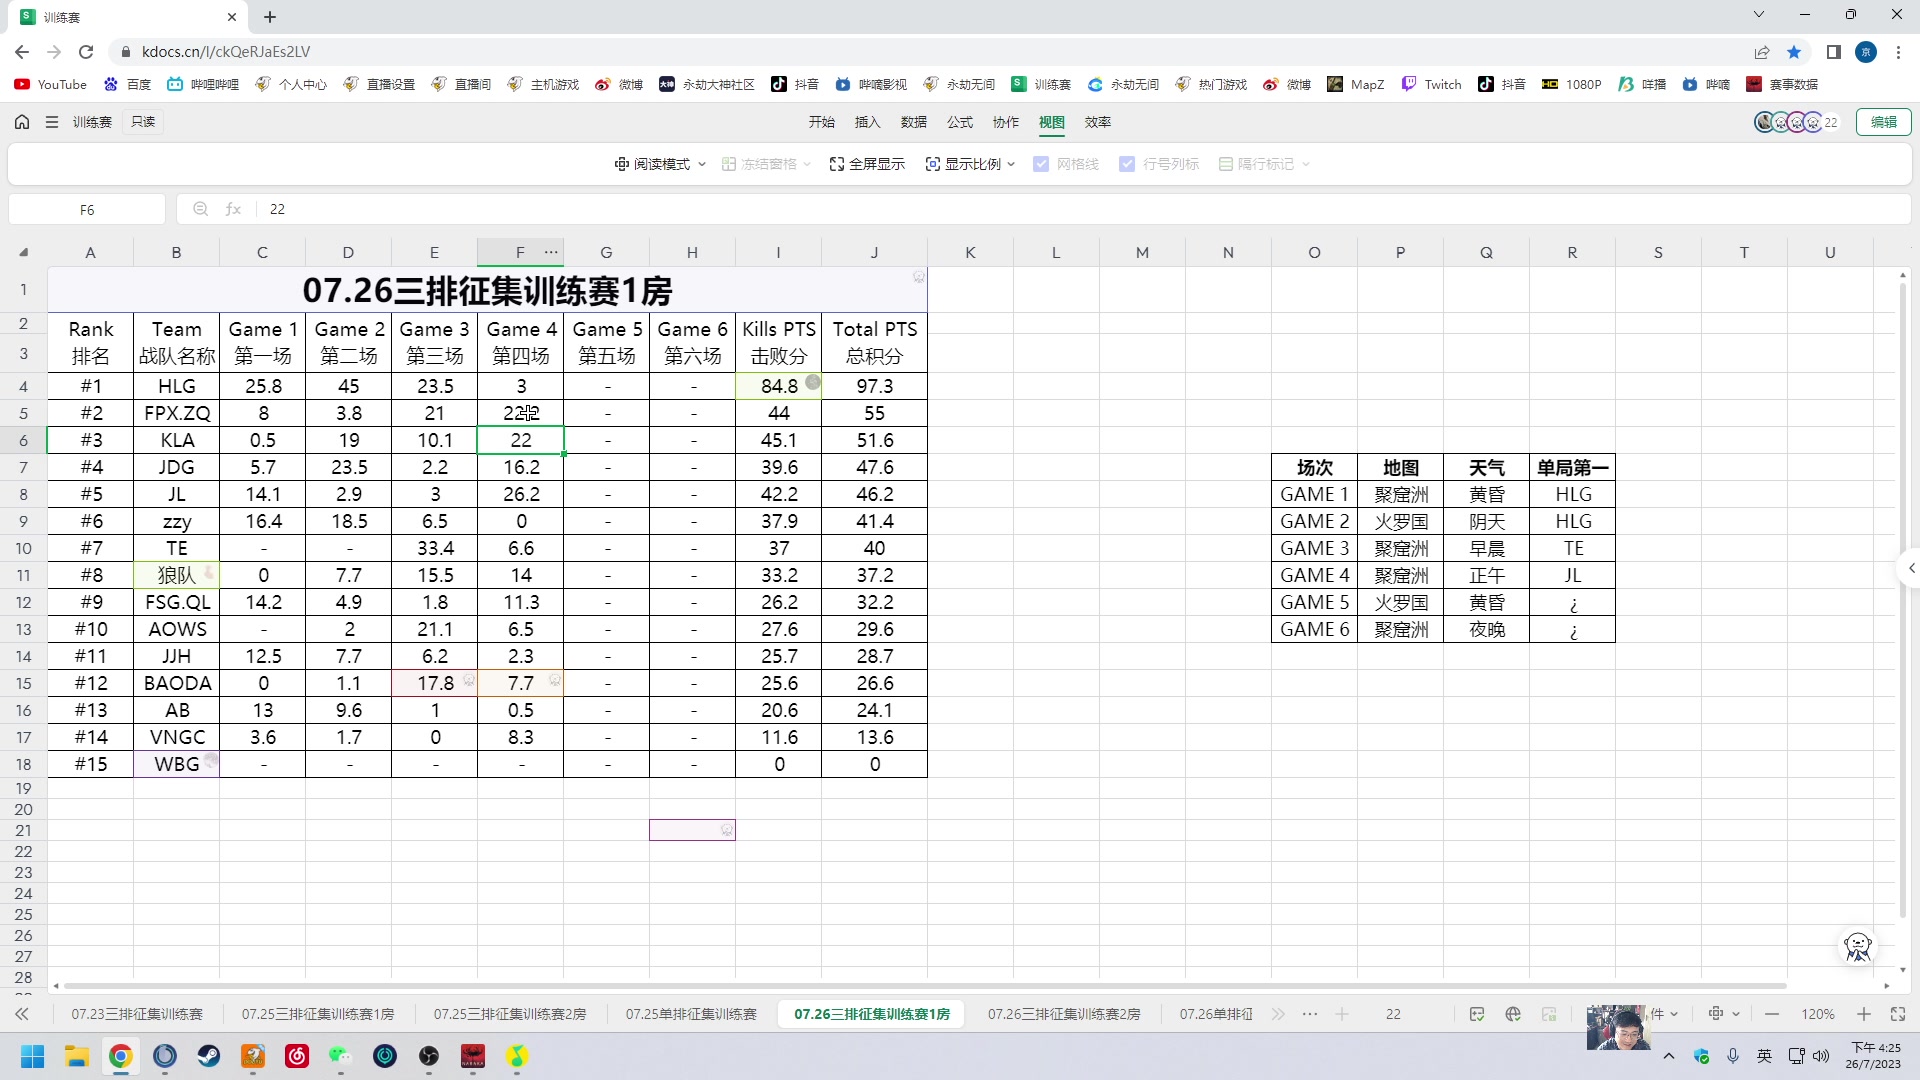1920x1080 pixels.
Task: Toggle the 网格线 gridlines checkbox
Action: (x=1042, y=164)
